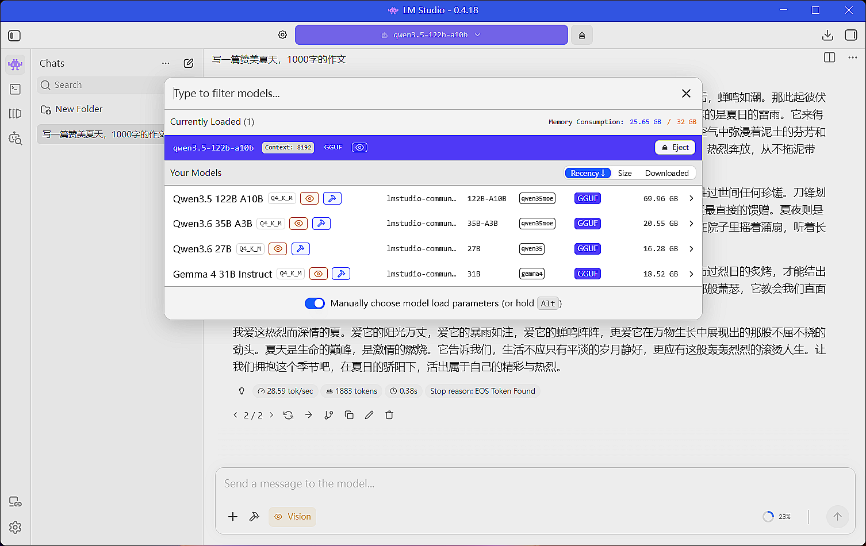The image size is (866, 546).
Task: Close the model picker dialog
Action: 686,93
